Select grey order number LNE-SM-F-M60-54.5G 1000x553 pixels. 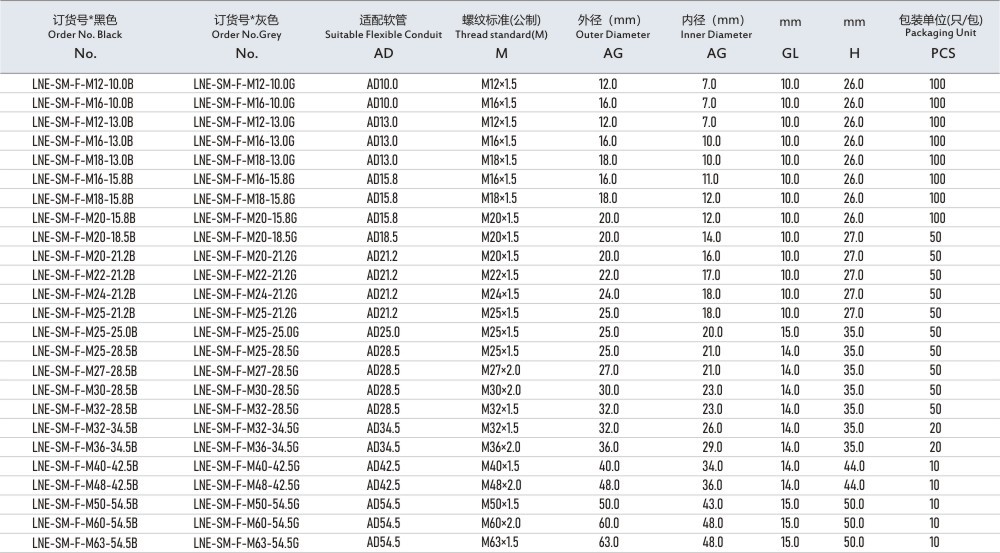[x=246, y=524]
